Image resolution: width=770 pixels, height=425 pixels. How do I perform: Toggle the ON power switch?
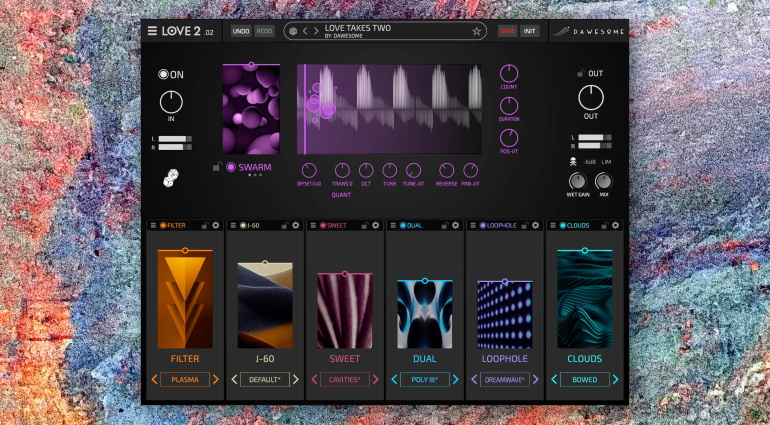tap(163, 74)
